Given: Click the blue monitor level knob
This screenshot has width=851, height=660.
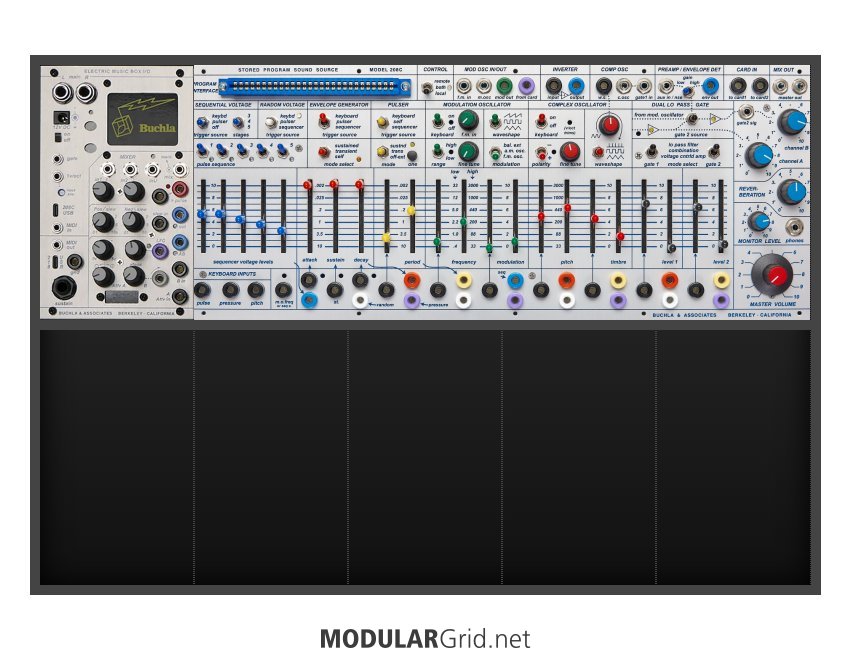Looking at the screenshot, I should click(759, 222).
